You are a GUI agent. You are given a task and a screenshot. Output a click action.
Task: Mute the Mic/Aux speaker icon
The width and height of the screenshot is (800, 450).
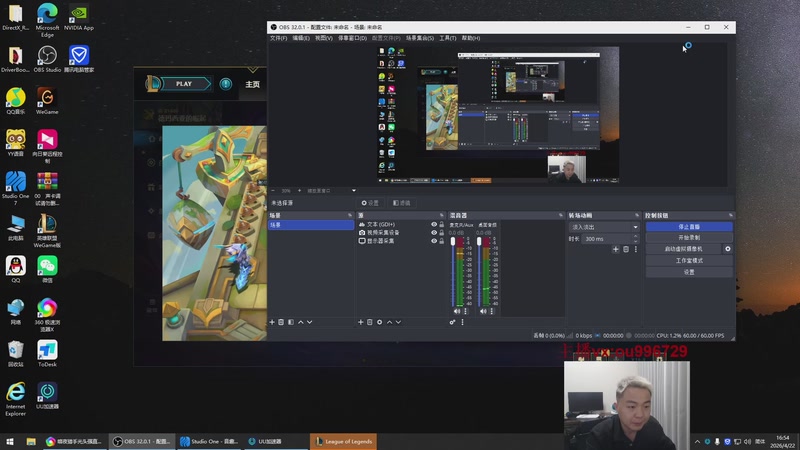457,311
